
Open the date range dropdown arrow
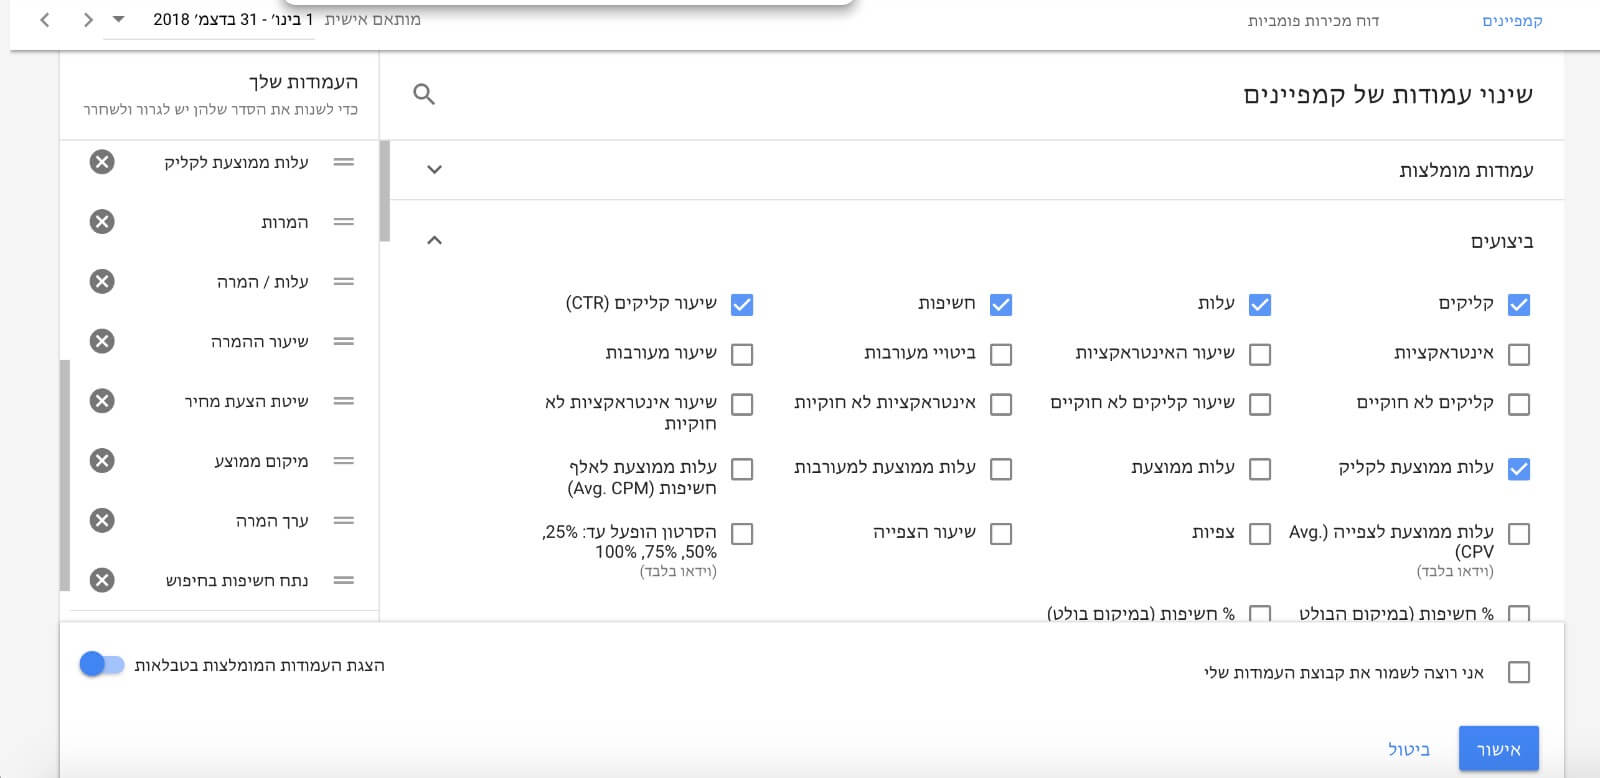(x=119, y=20)
